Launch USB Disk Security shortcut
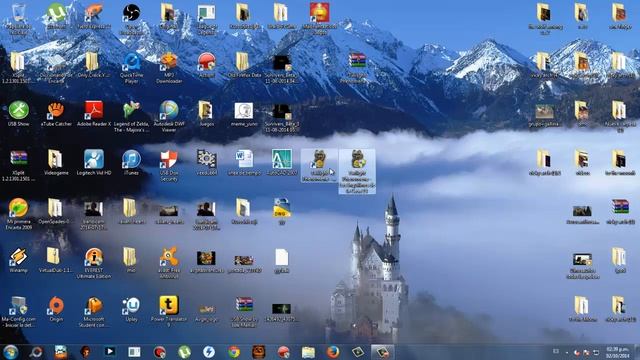640x360 pixels. tap(169, 165)
